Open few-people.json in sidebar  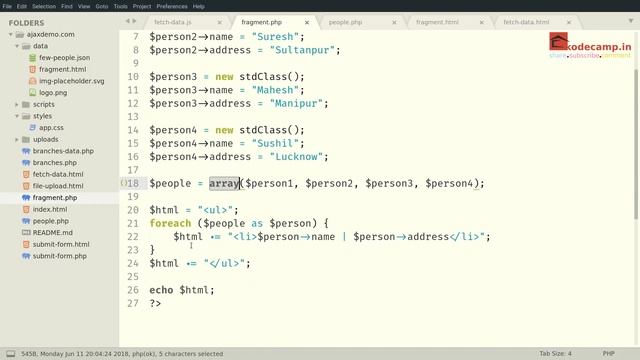pyautogui.click(x=64, y=58)
